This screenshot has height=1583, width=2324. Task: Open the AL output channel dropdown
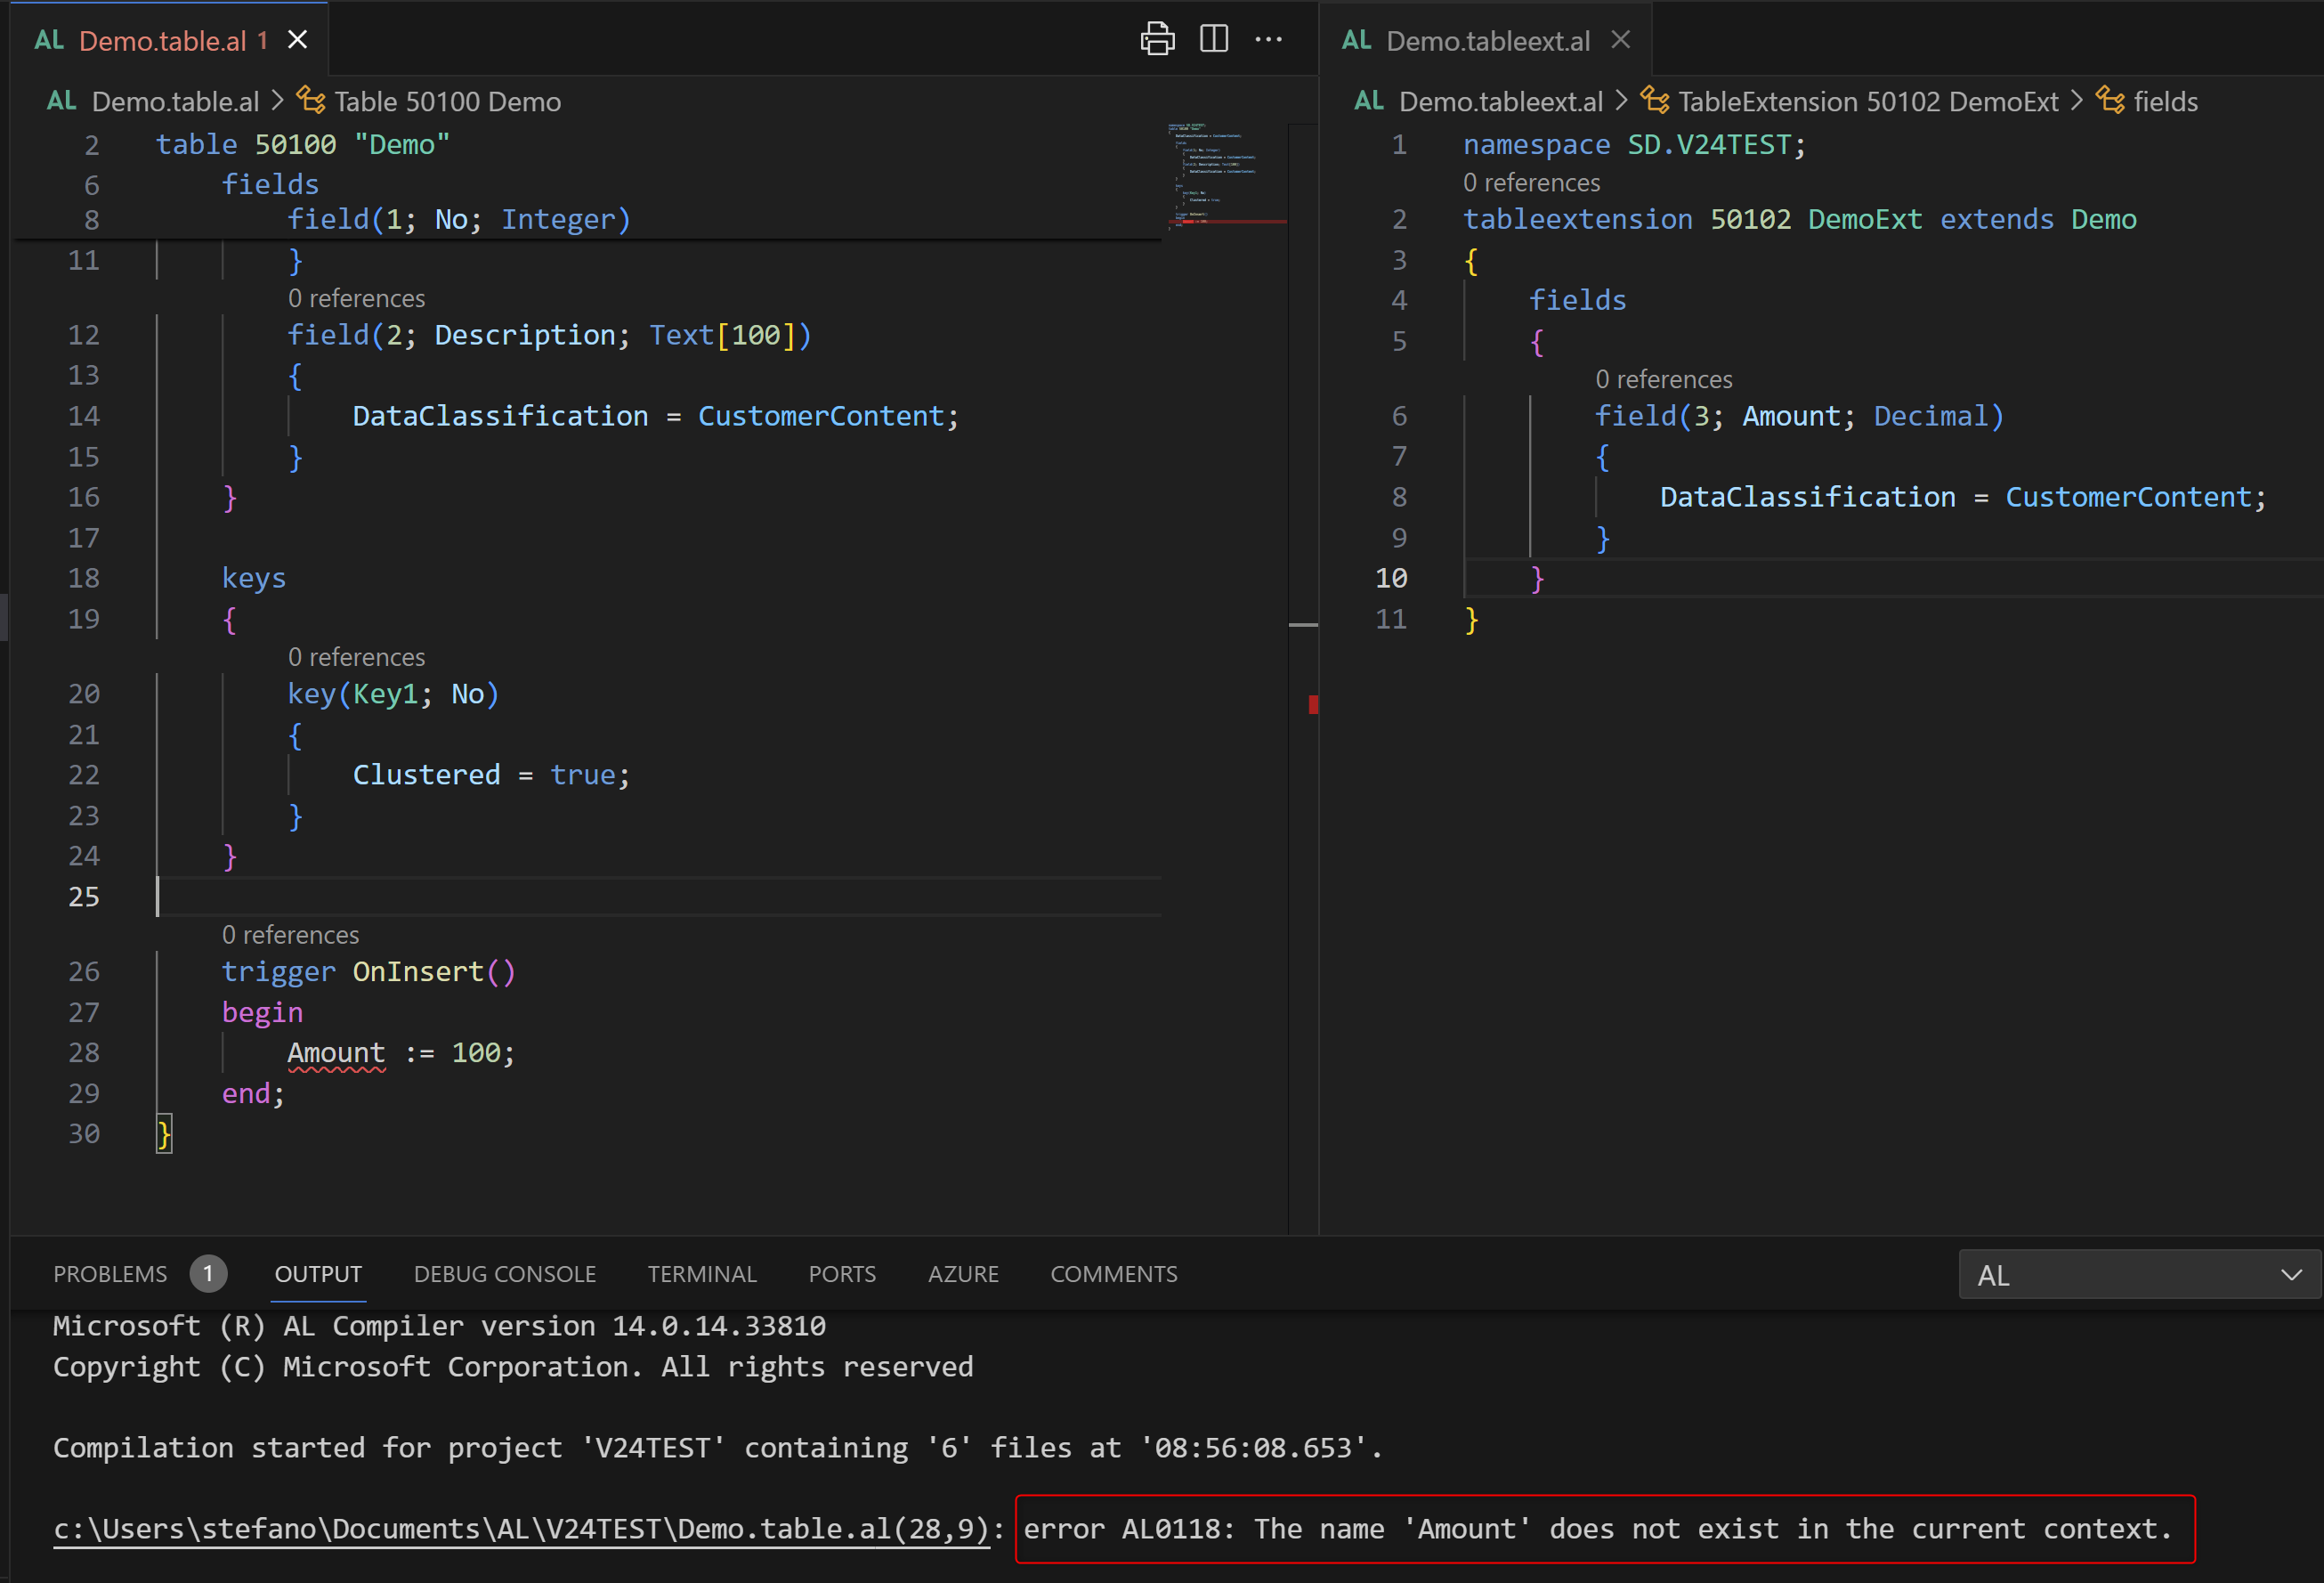pyautogui.click(x=2138, y=1275)
